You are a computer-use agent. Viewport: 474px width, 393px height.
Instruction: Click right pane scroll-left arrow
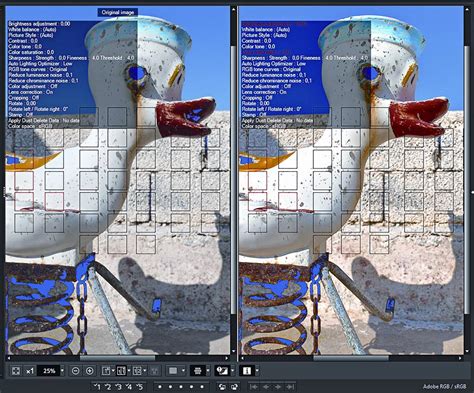click(x=242, y=358)
